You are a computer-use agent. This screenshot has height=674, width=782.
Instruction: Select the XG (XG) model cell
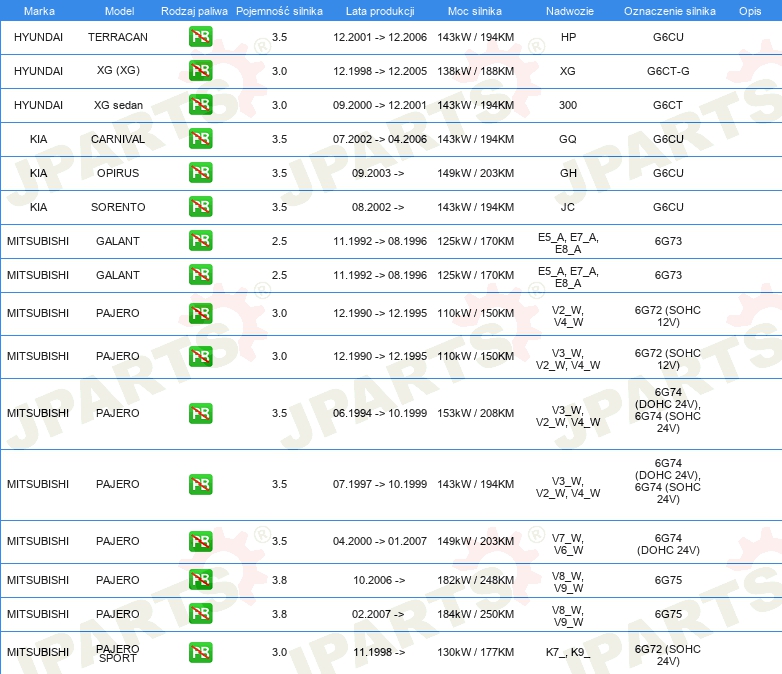[118, 70]
